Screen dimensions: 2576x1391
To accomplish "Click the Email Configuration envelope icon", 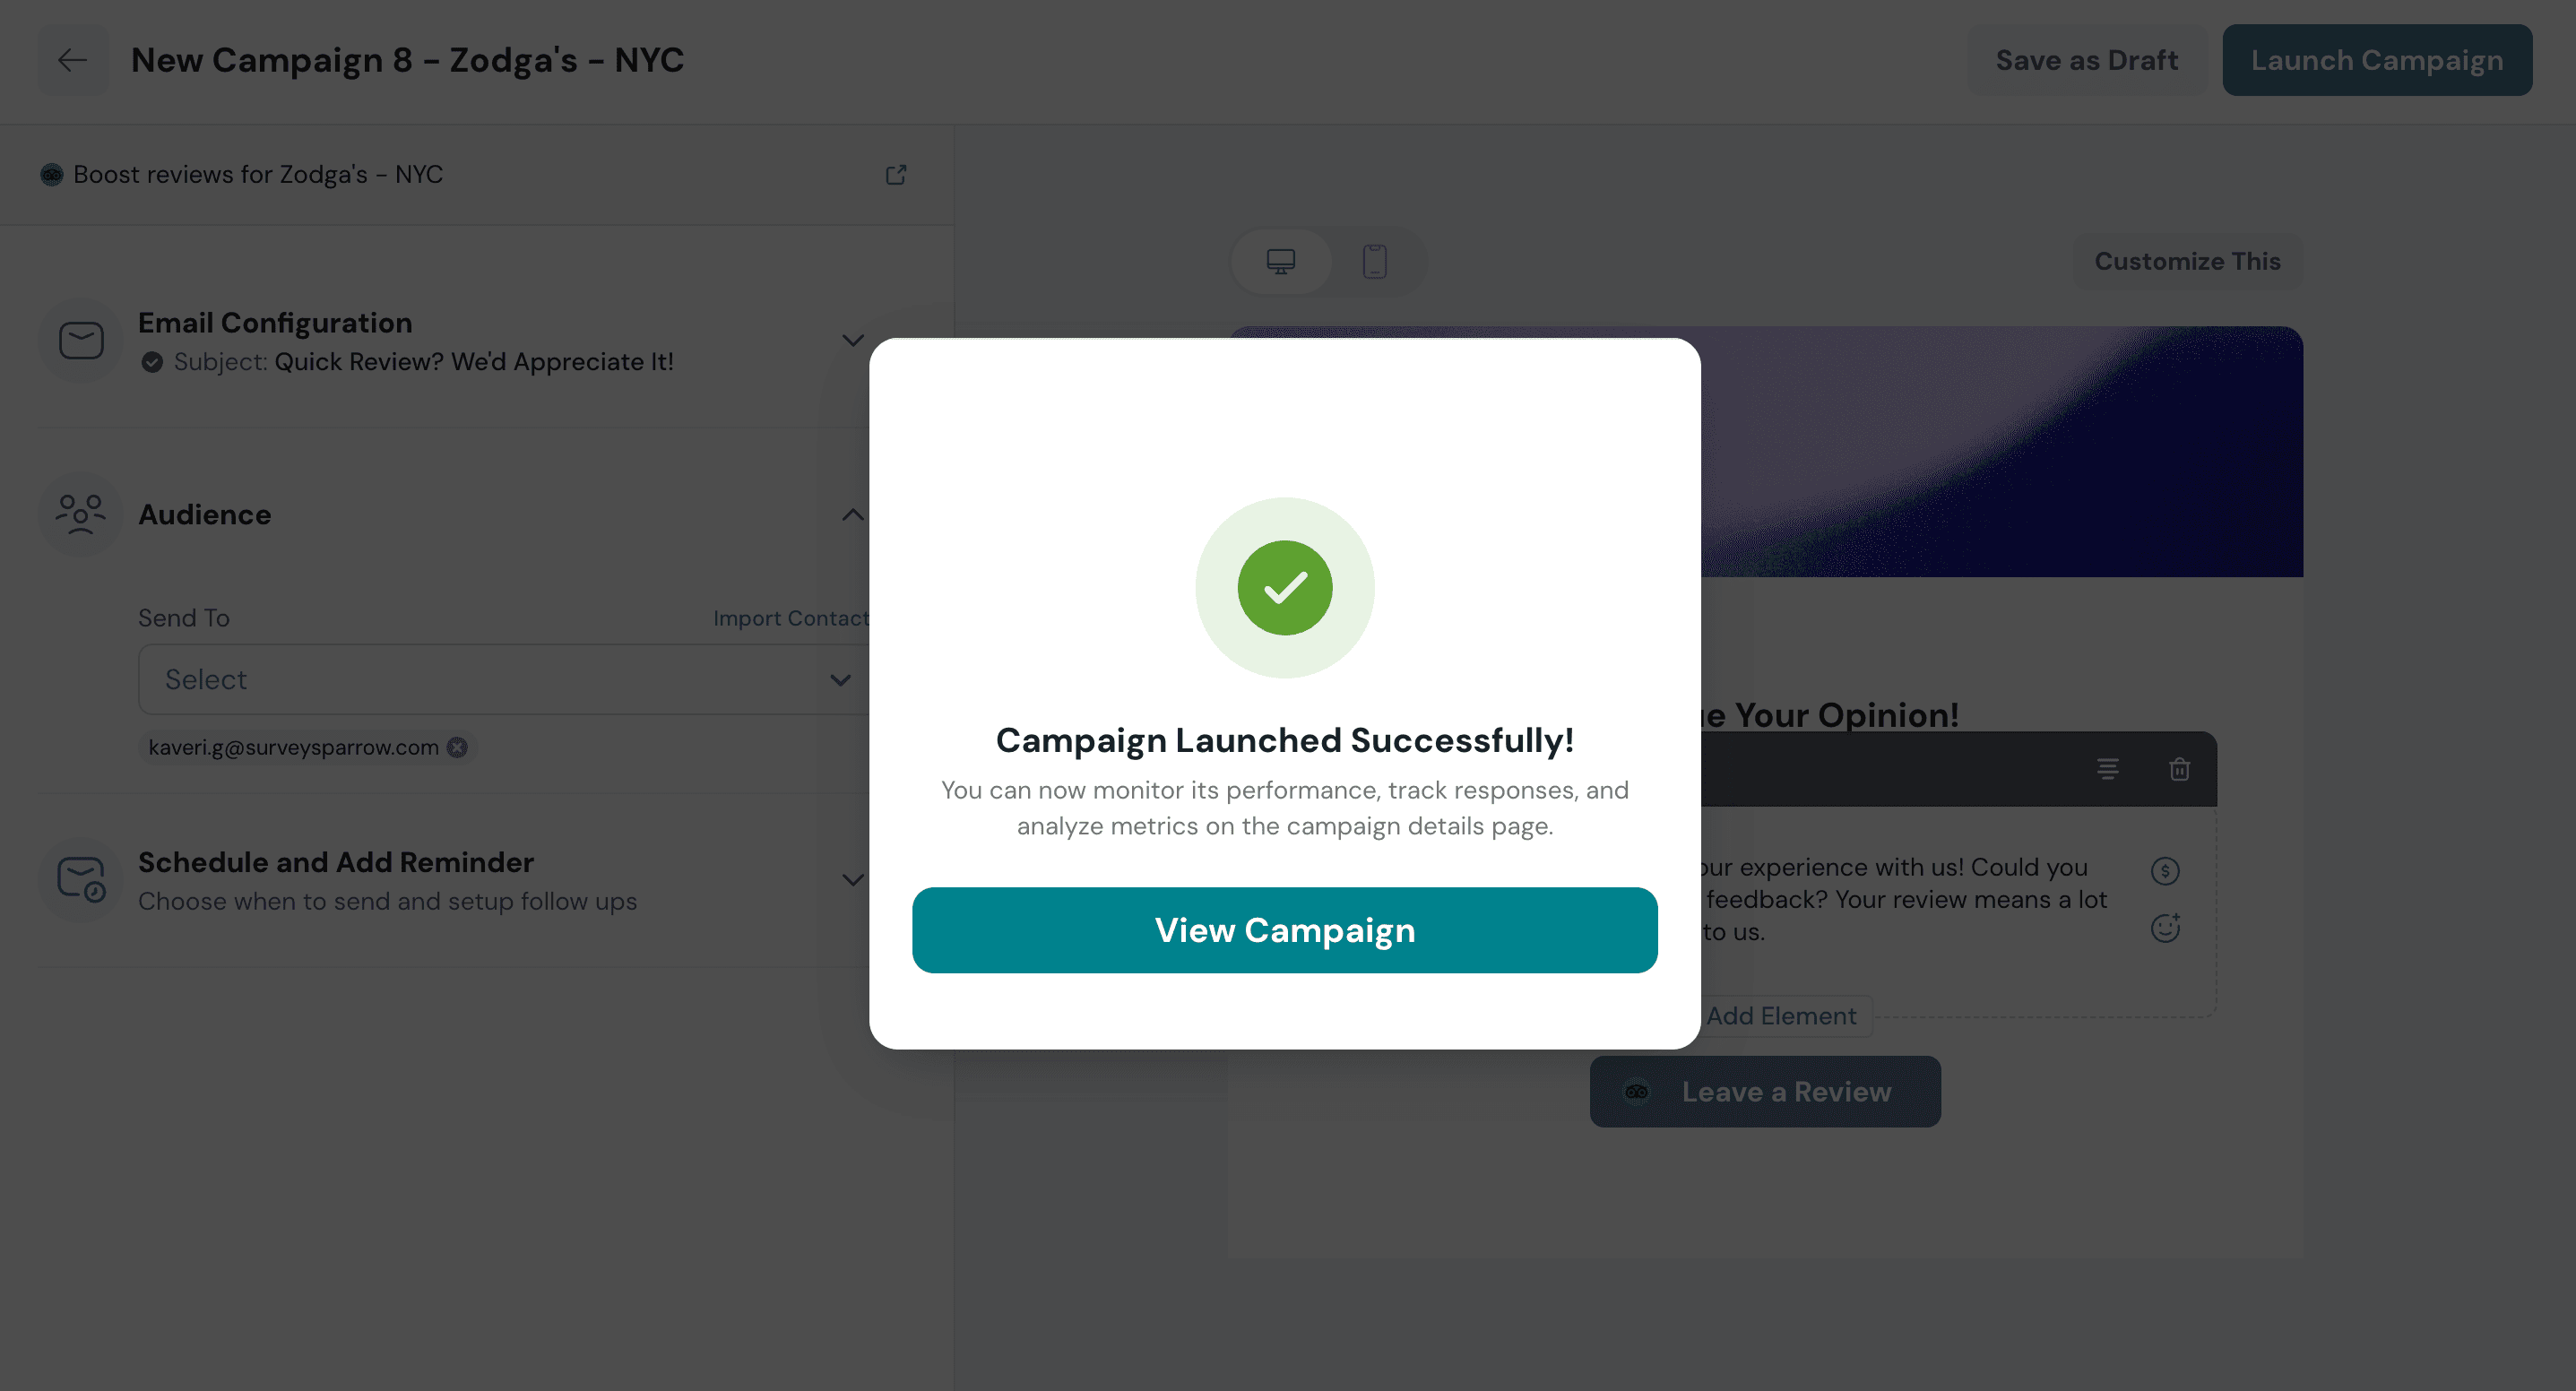I will 81,341.
